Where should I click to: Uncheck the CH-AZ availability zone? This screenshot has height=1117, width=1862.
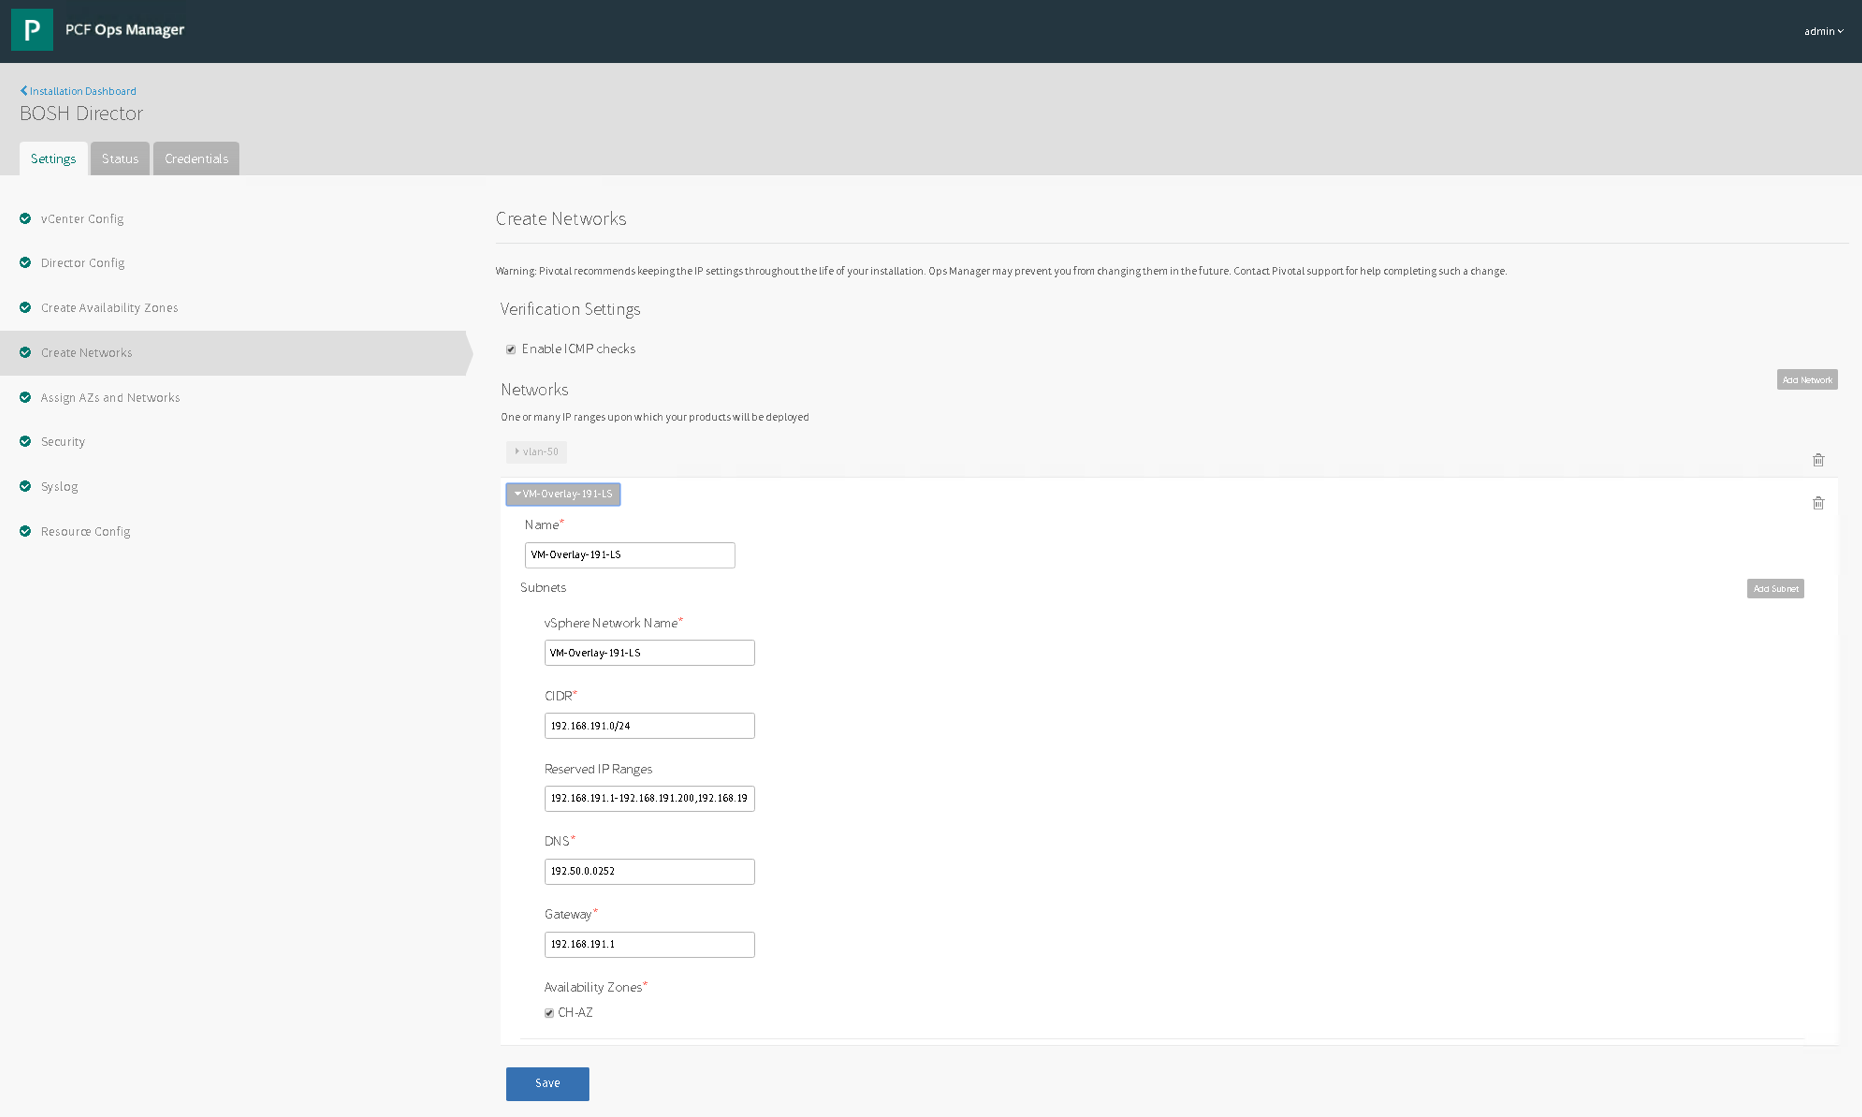click(x=549, y=1013)
